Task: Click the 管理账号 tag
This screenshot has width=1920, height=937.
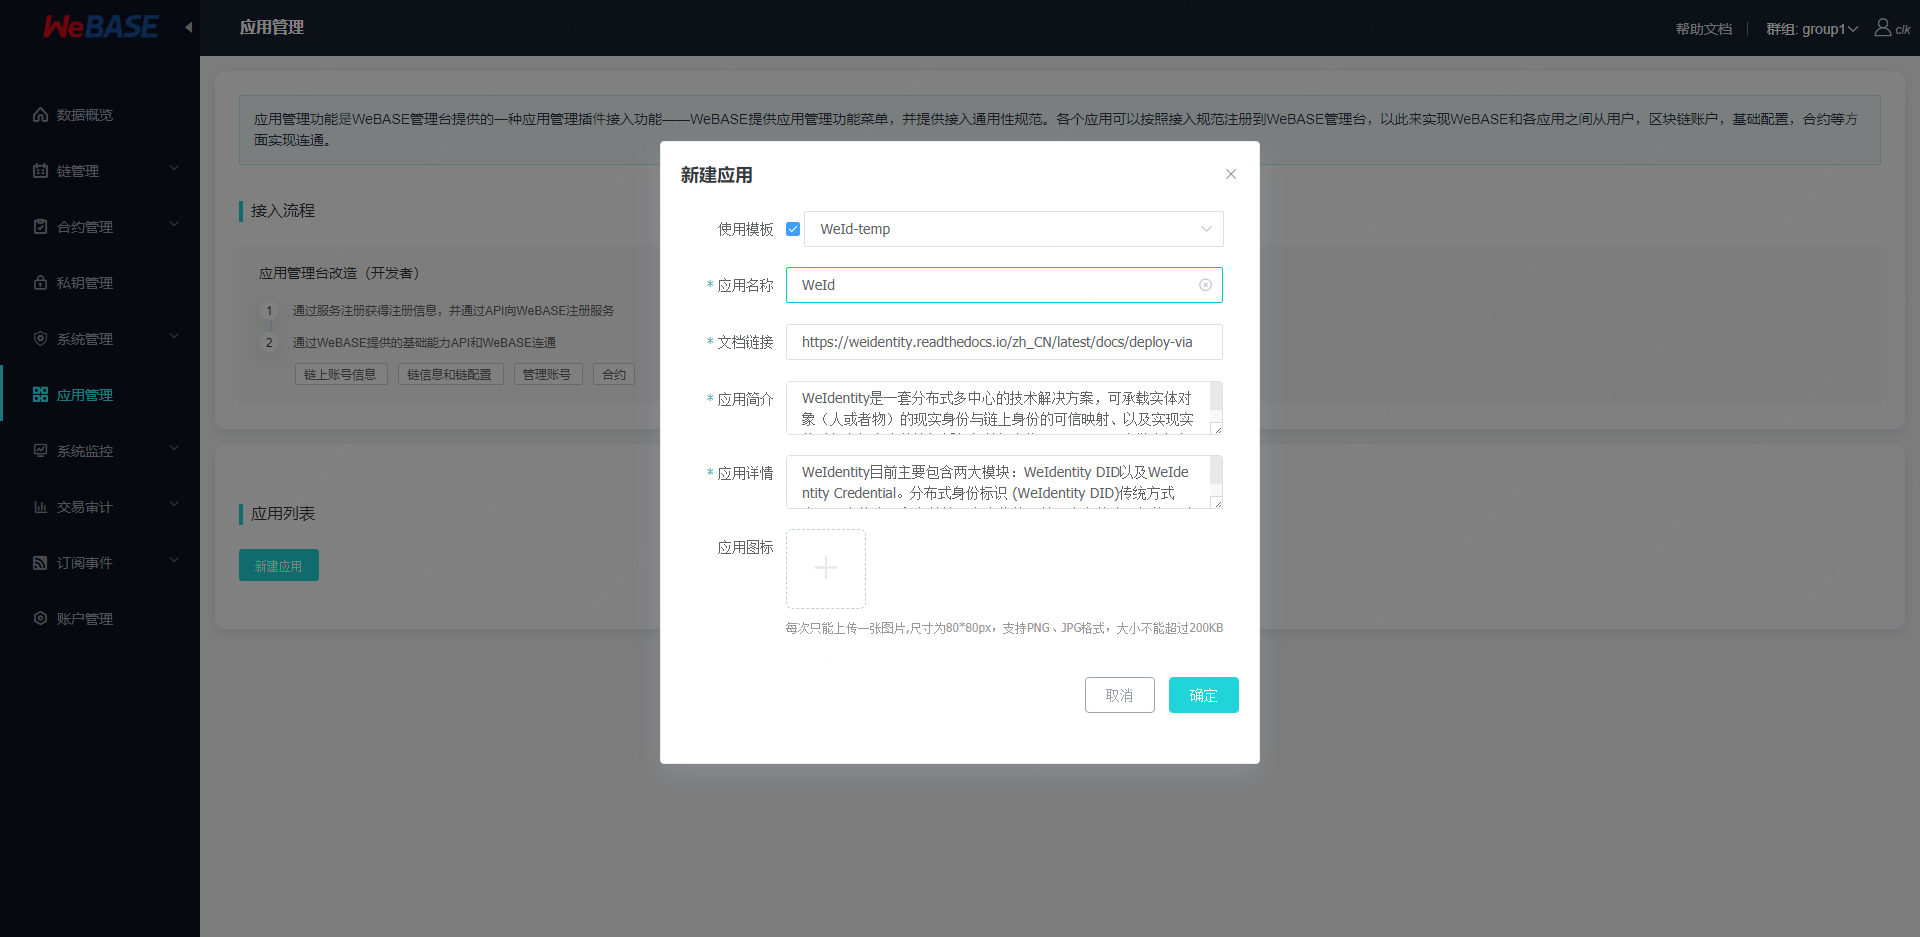Action: coord(548,374)
